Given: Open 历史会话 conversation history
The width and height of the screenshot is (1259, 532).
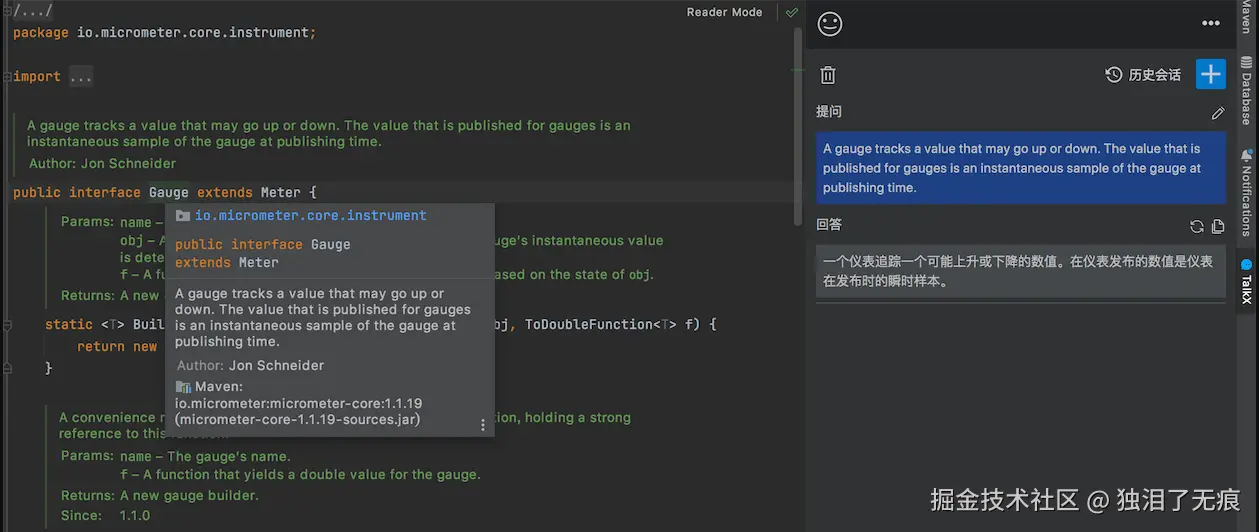Looking at the screenshot, I should (1143, 75).
